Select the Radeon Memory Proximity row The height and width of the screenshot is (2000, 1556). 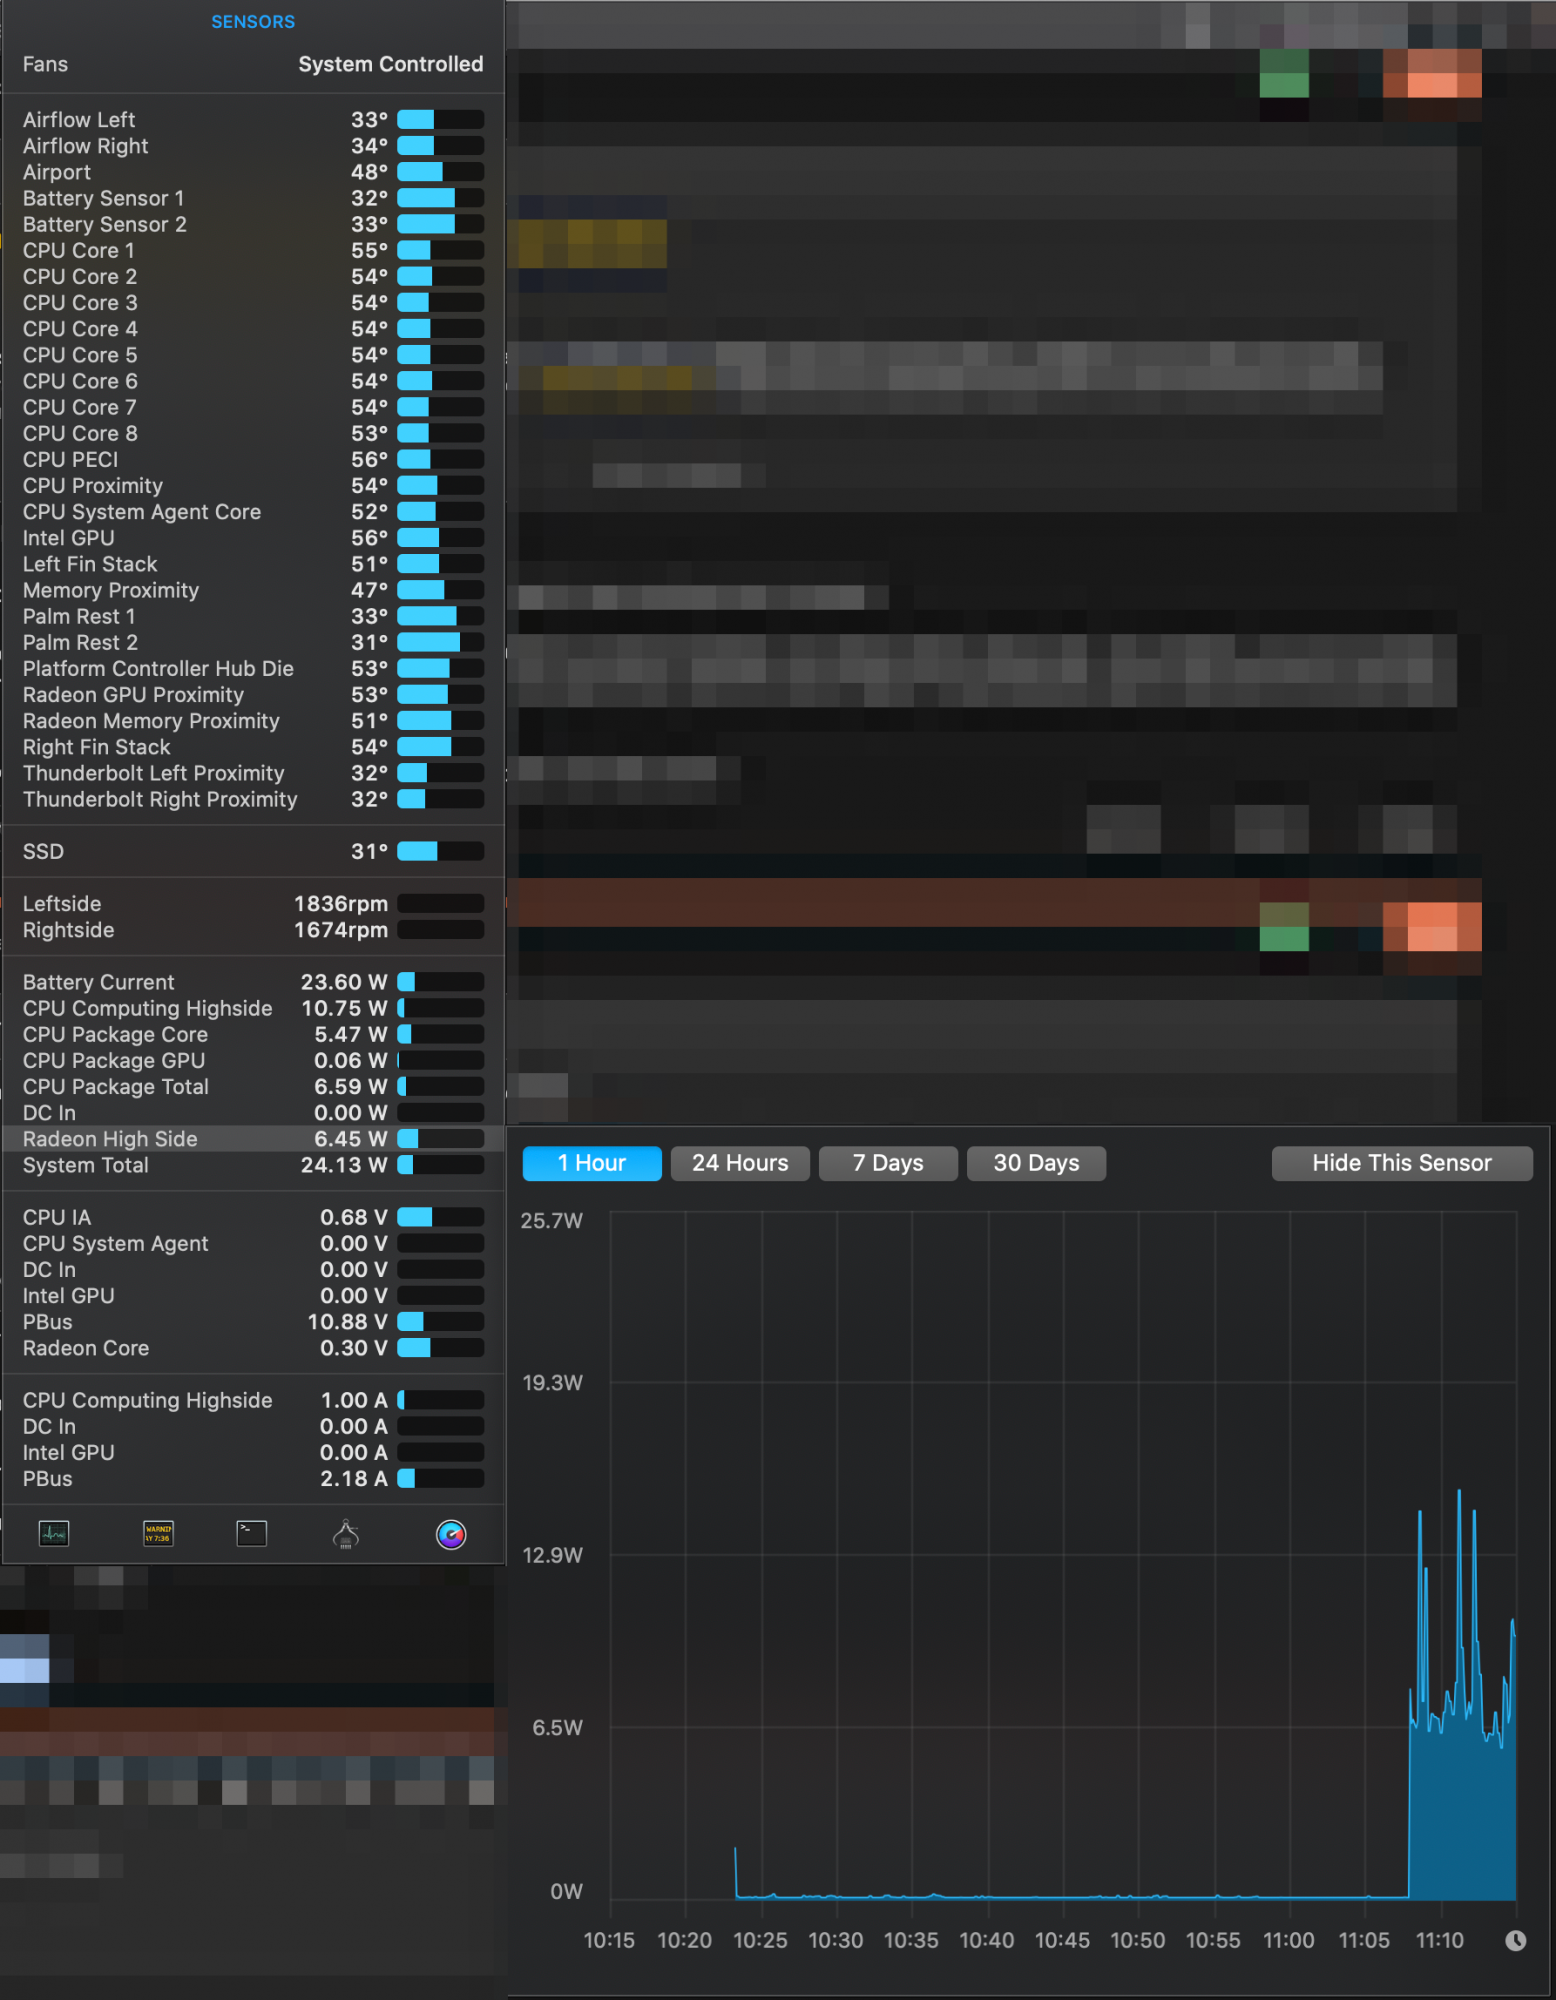point(253,720)
